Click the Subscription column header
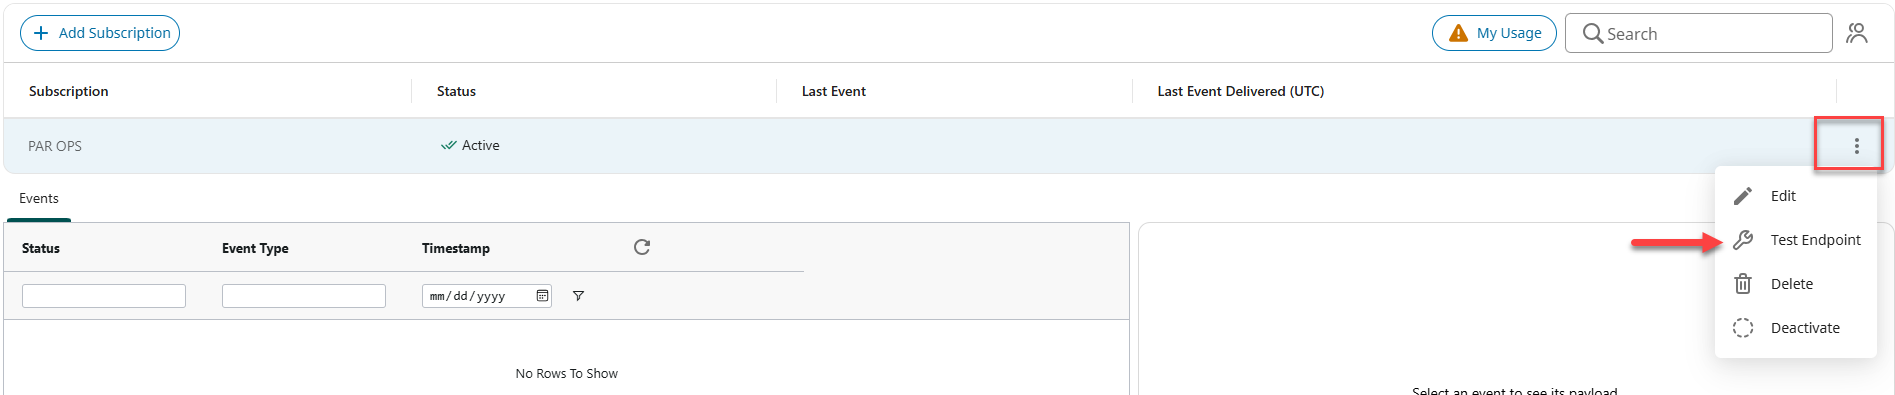 69,91
